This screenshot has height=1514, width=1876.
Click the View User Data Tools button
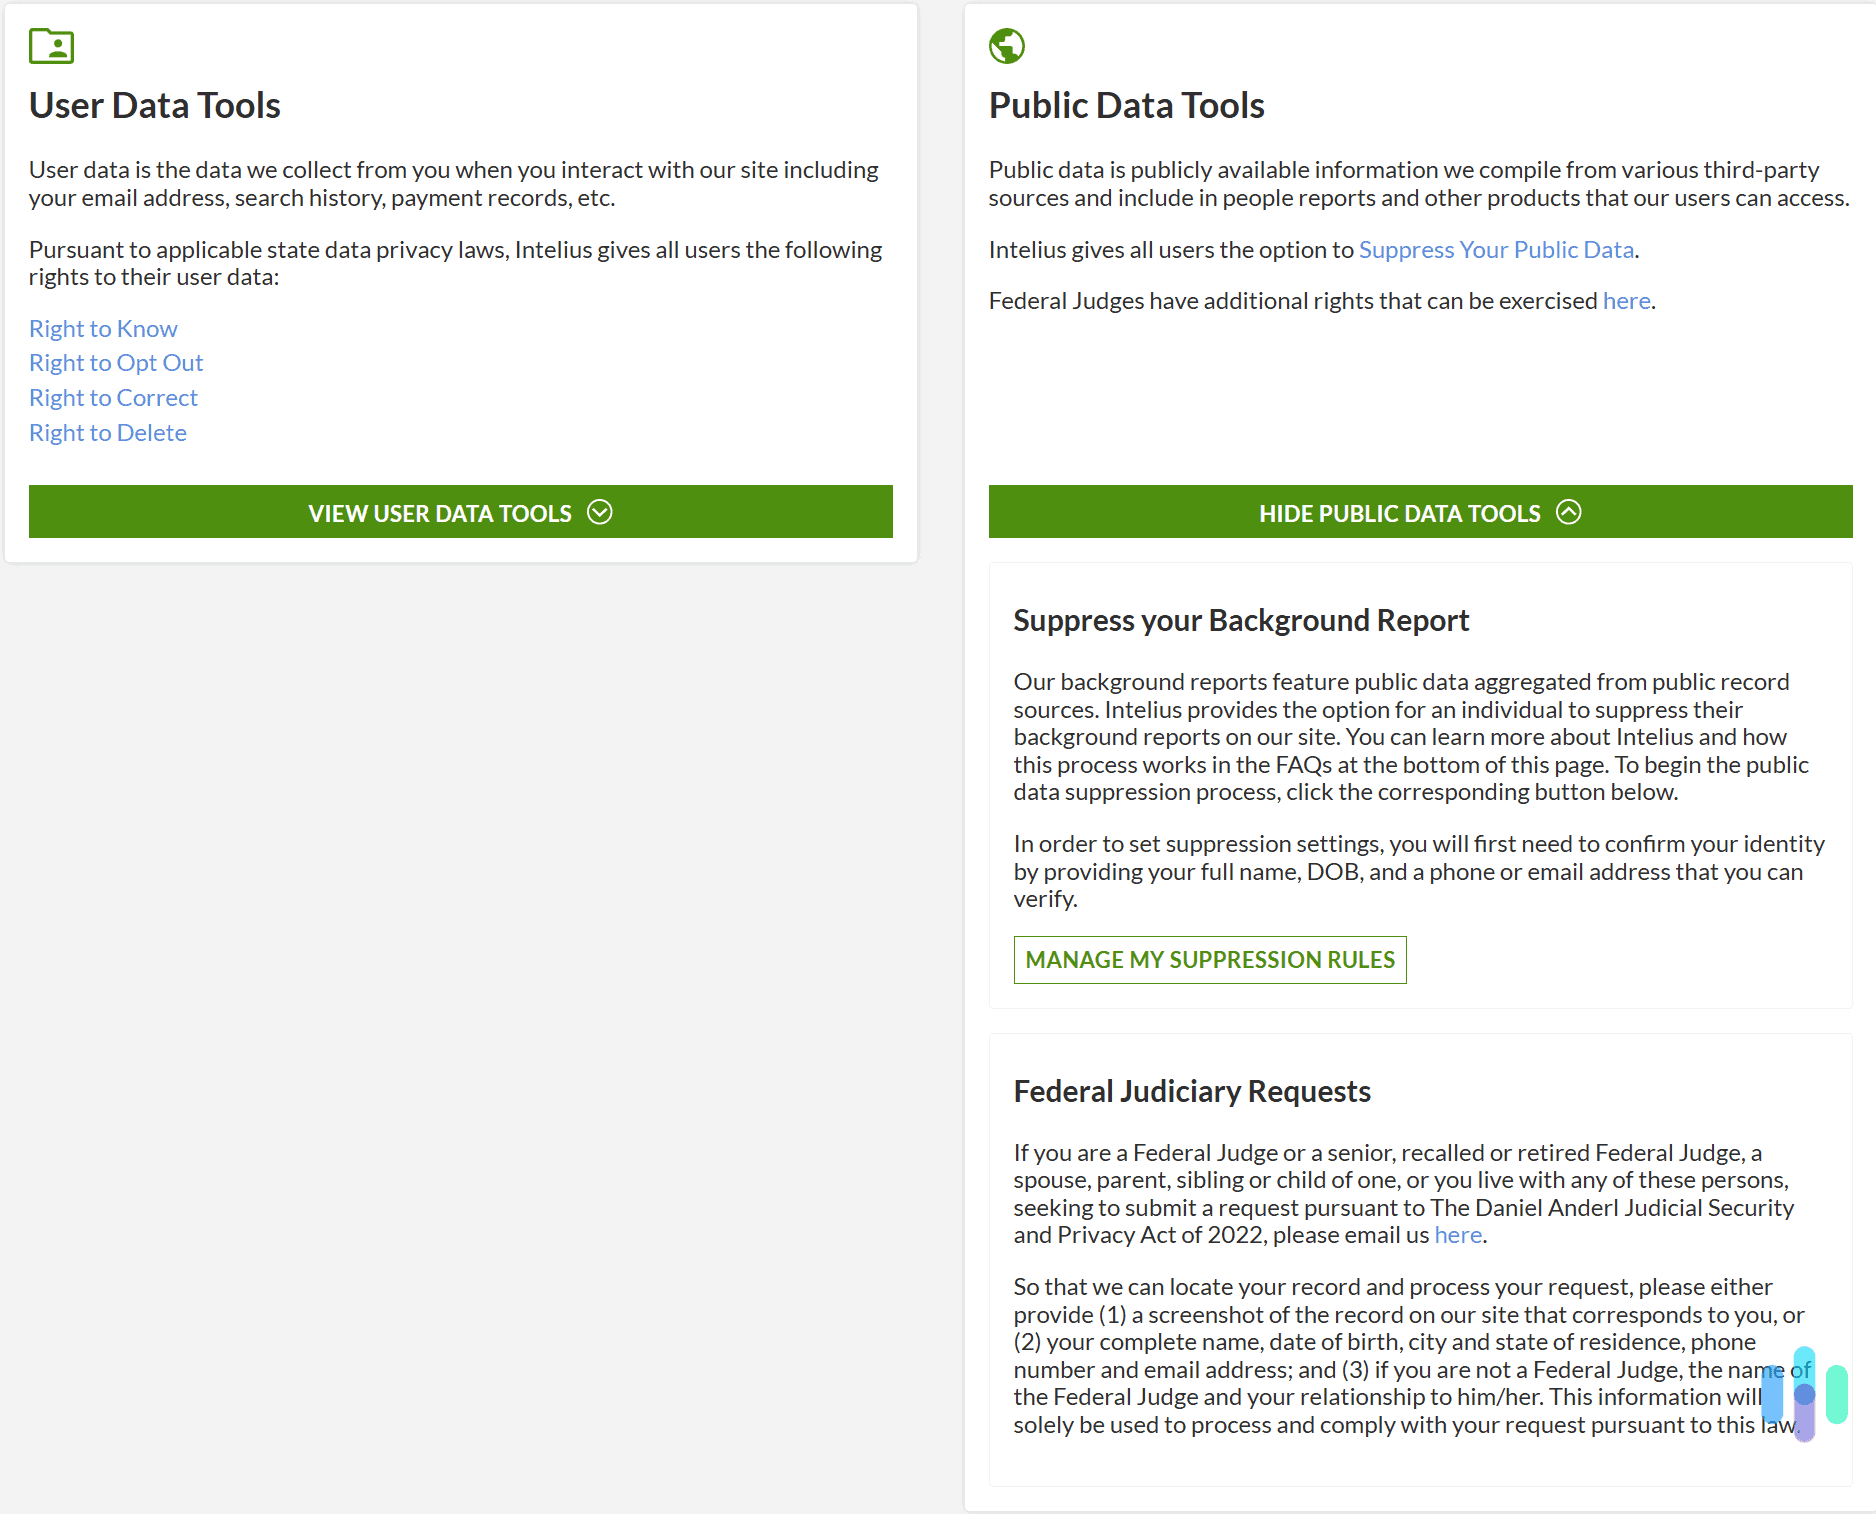[460, 512]
